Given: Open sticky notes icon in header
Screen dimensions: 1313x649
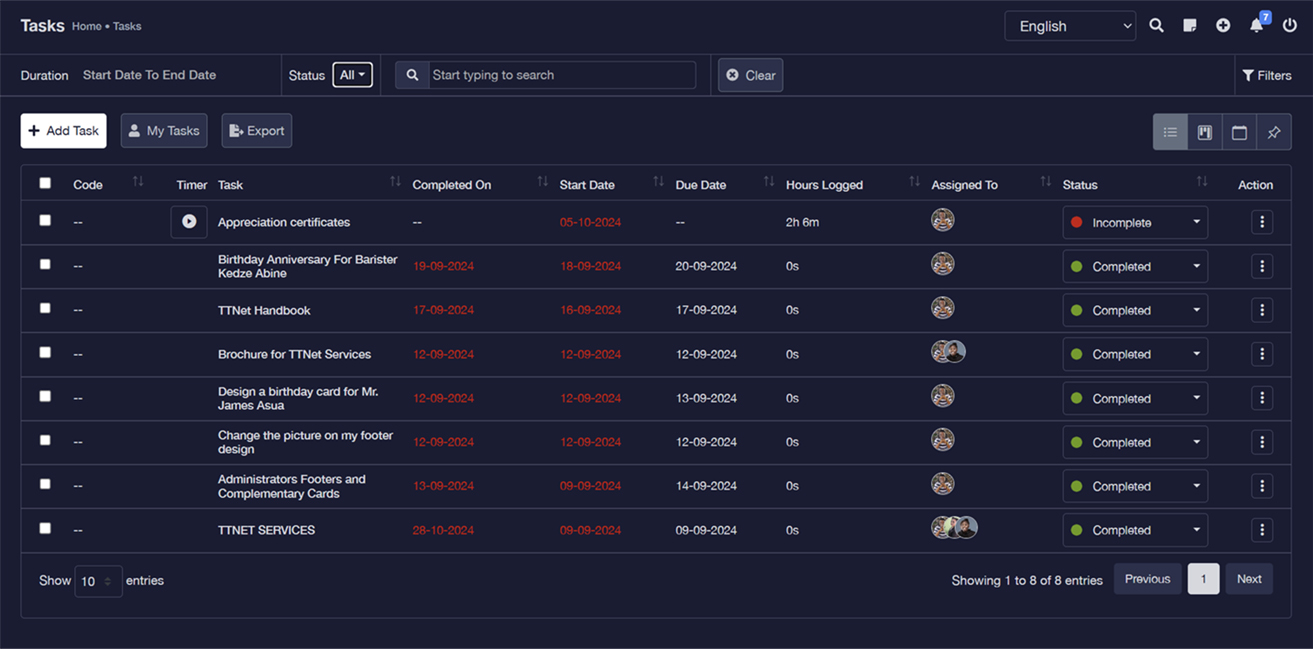Looking at the screenshot, I should coord(1189,26).
